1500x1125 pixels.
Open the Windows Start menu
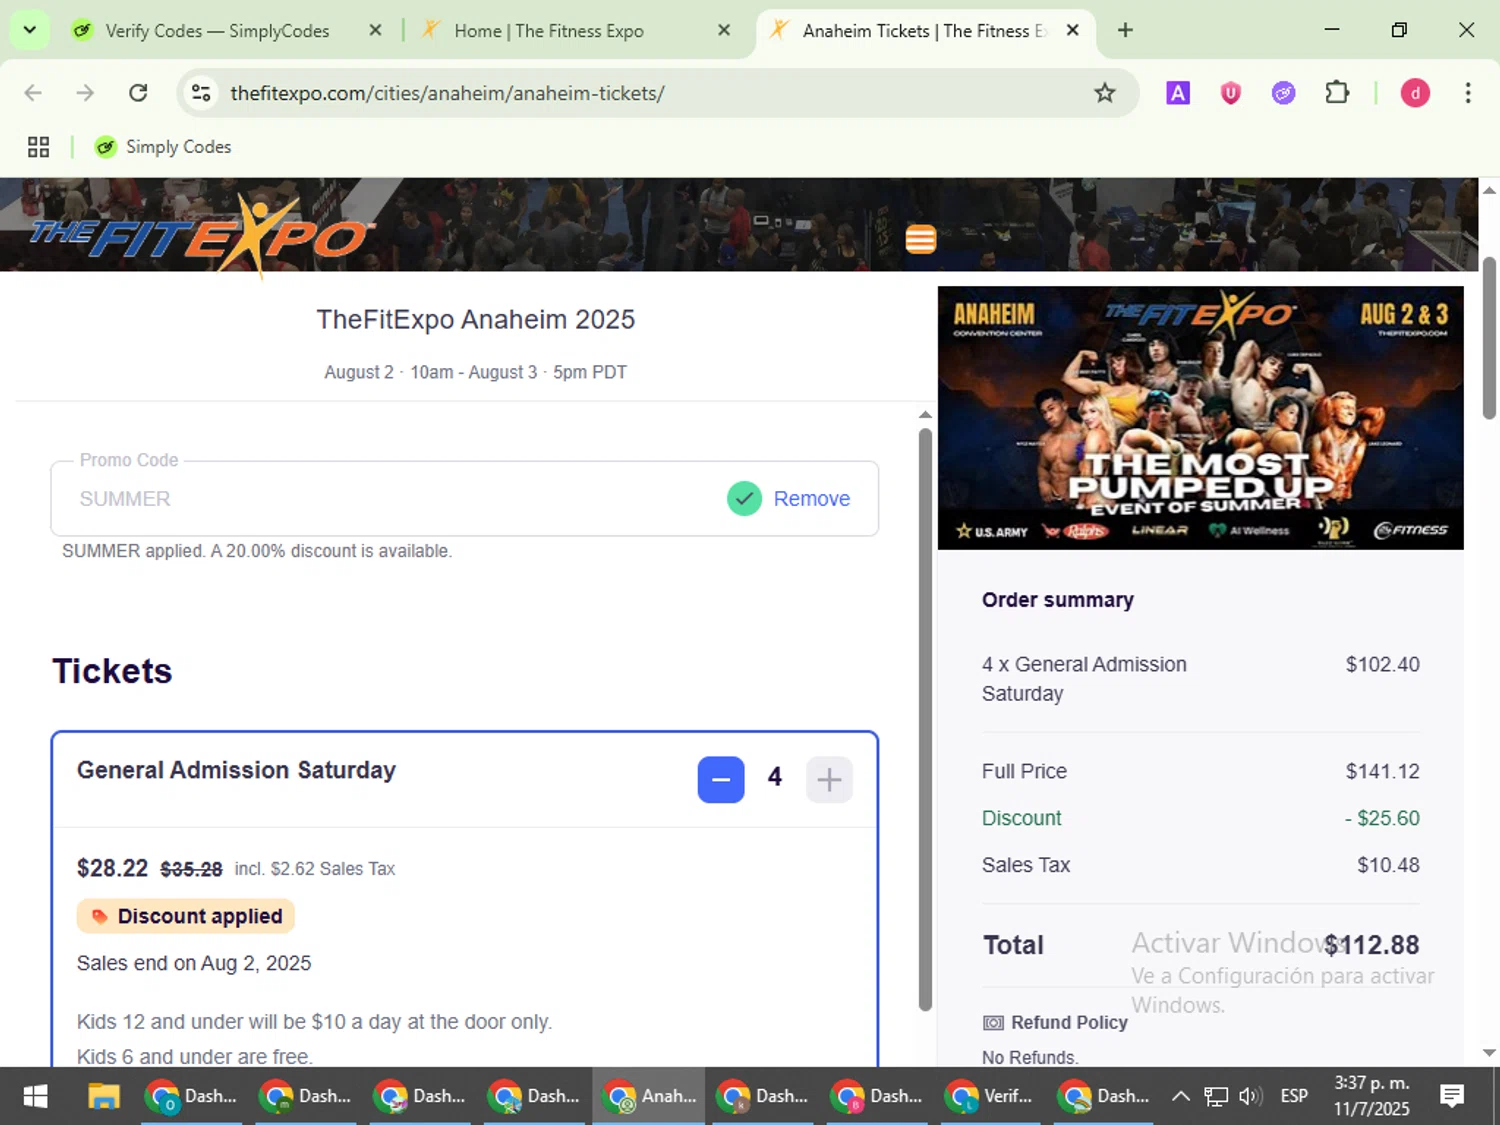click(35, 1096)
